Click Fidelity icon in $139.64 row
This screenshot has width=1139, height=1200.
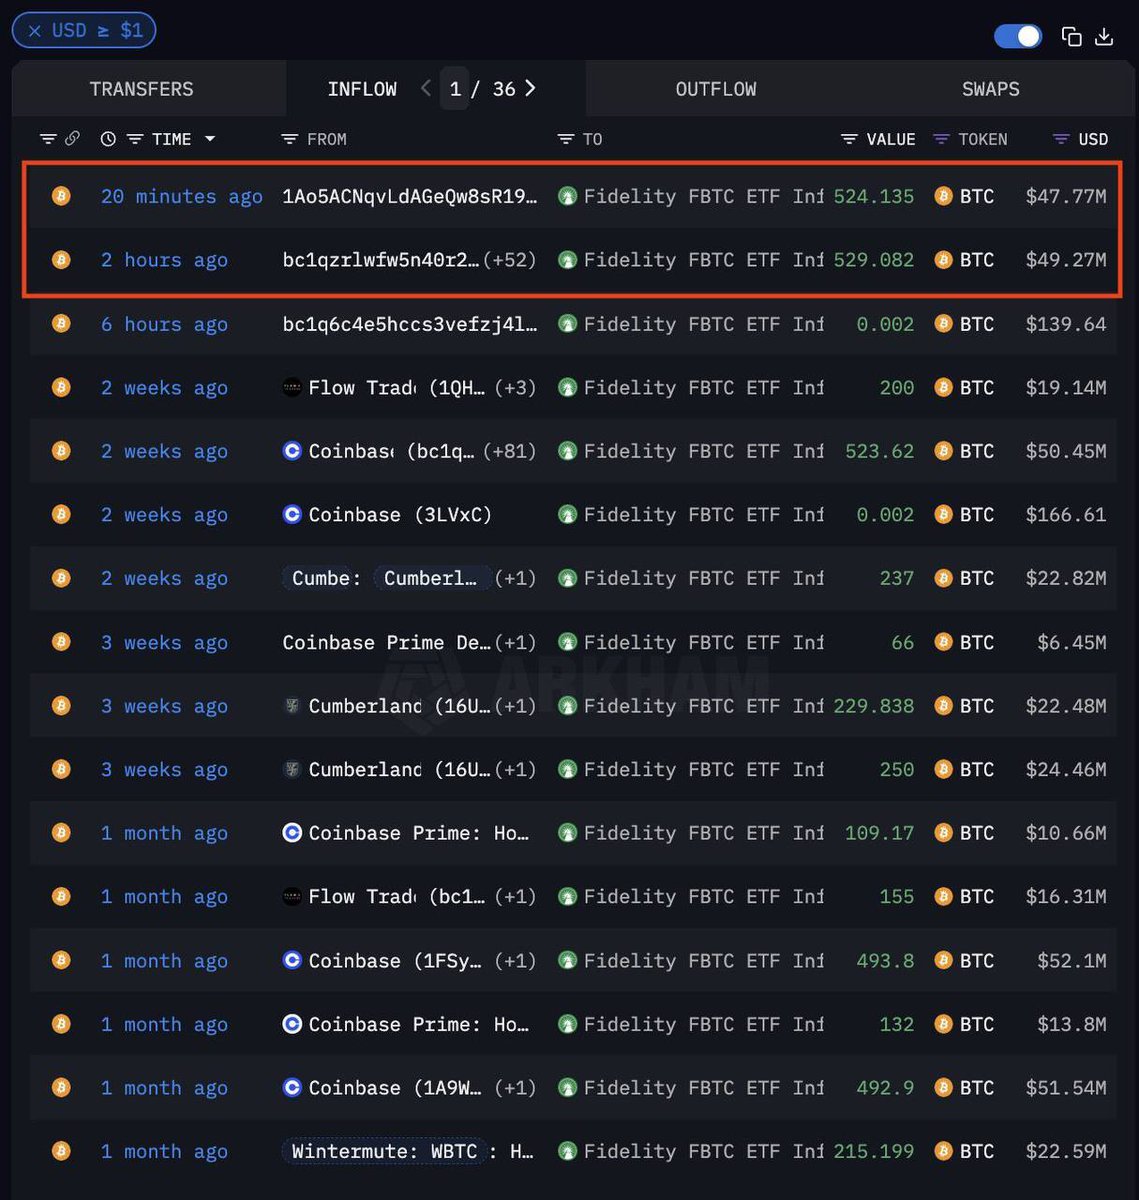click(x=568, y=324)
